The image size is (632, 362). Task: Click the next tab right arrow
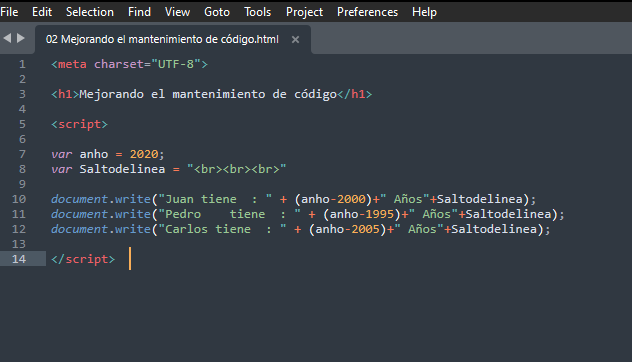pos(21,38)
